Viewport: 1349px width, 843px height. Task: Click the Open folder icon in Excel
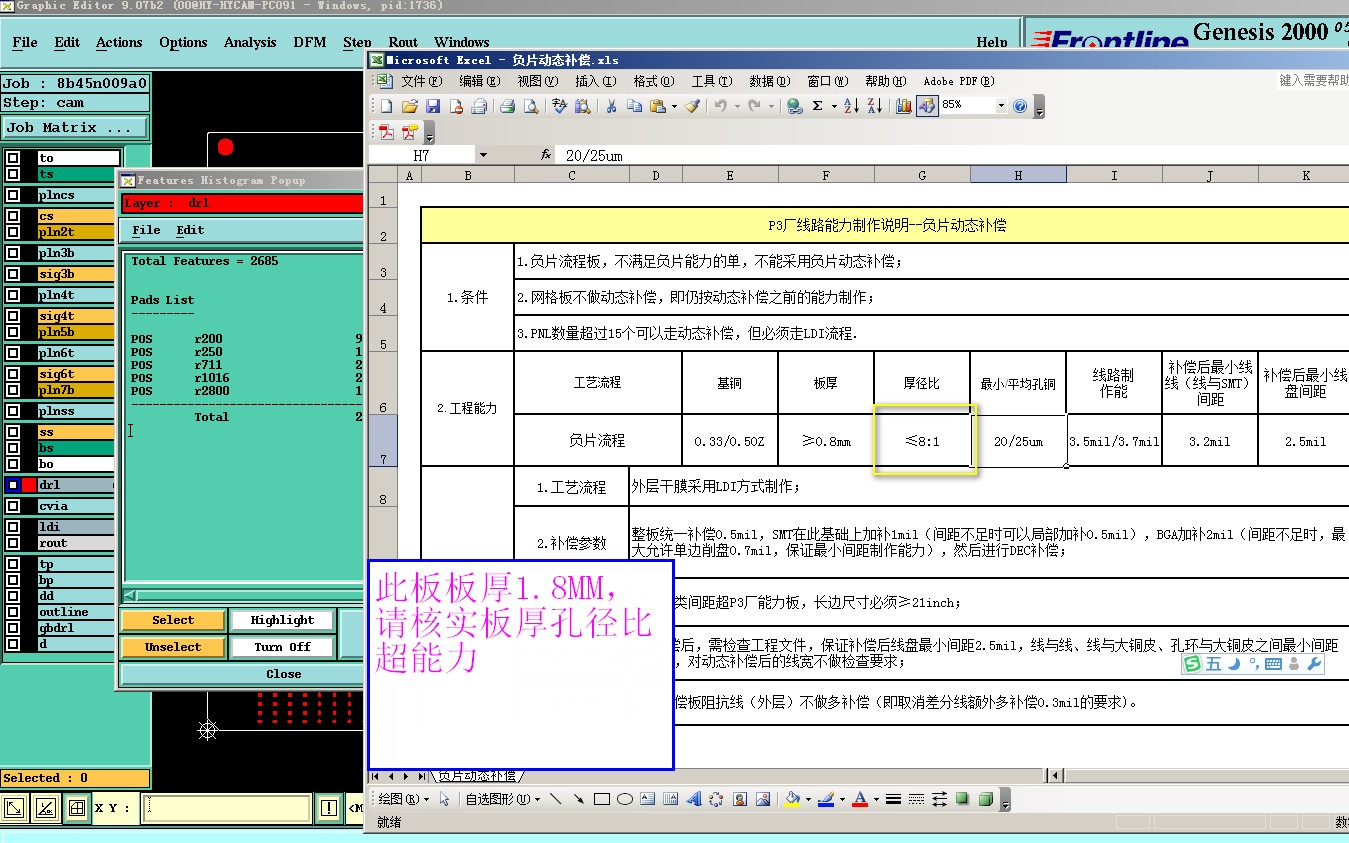coord(410,106)
